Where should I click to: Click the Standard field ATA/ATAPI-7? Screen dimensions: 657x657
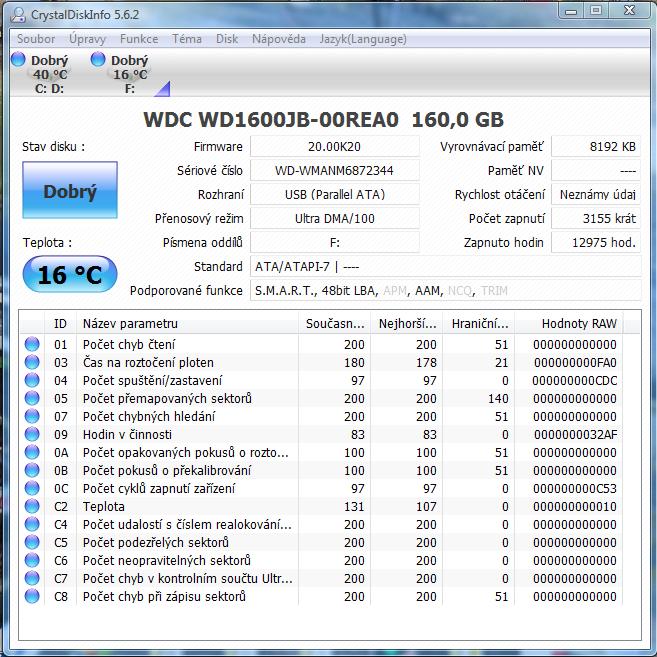[x=445, y=266]
